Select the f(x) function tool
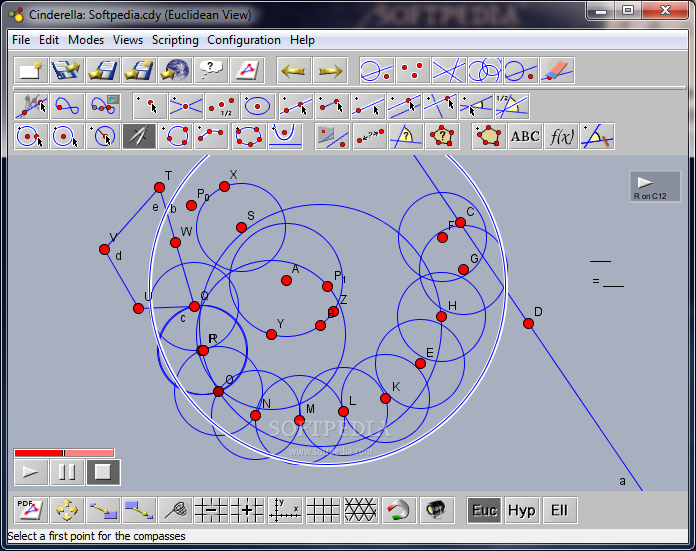Image resolution: width=696 pixels, height=551 pixels. point(562,136)
